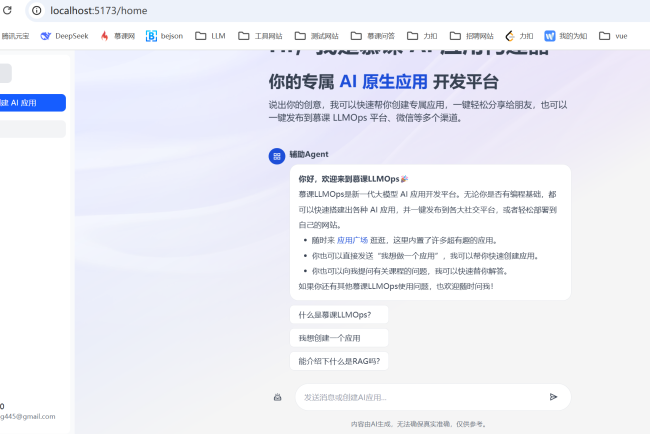Click greeting text 你好，欢迎来到慕课LLMOps
The height and width of the screenshot is (434, 650).
(x=349, y=179)
